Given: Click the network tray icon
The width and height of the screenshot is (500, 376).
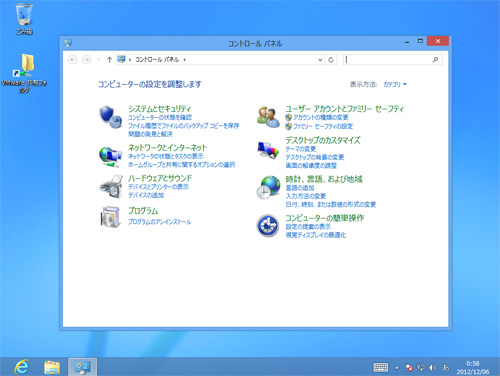Looking at the screenshot, I should click(421, 368).
